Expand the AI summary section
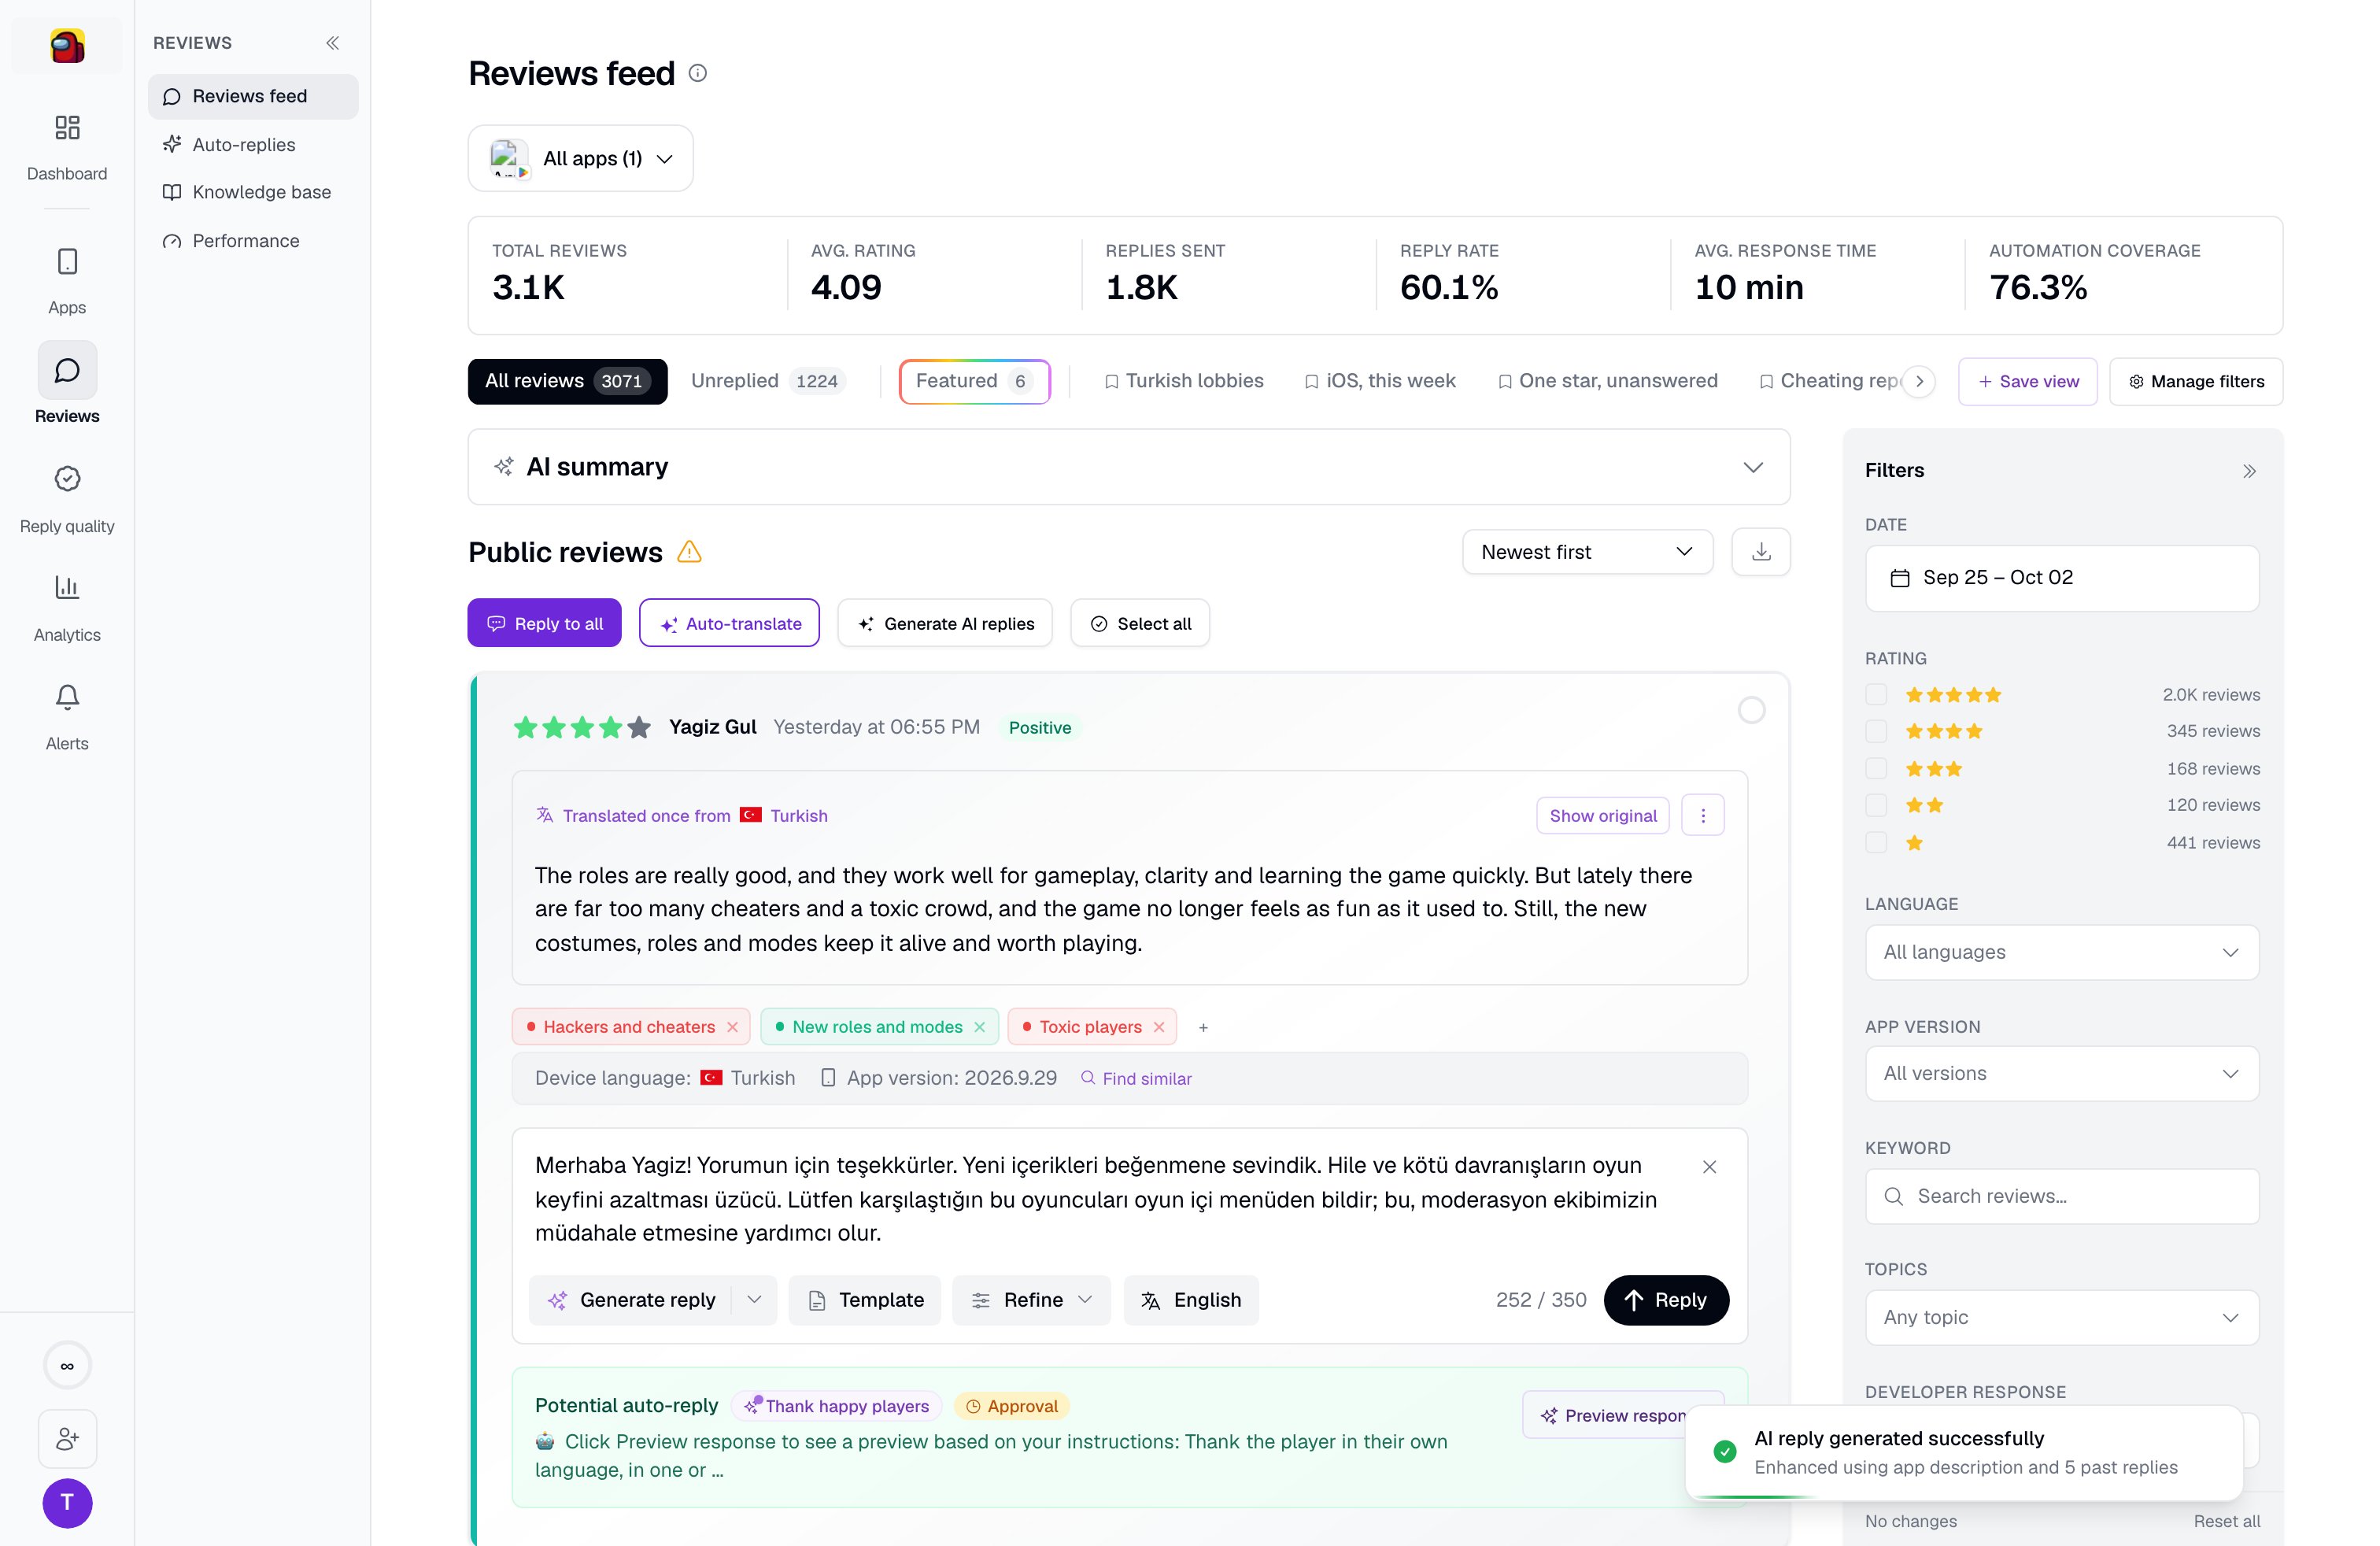Viewport: 2380px width, 1546px height. pos(1129,467)
